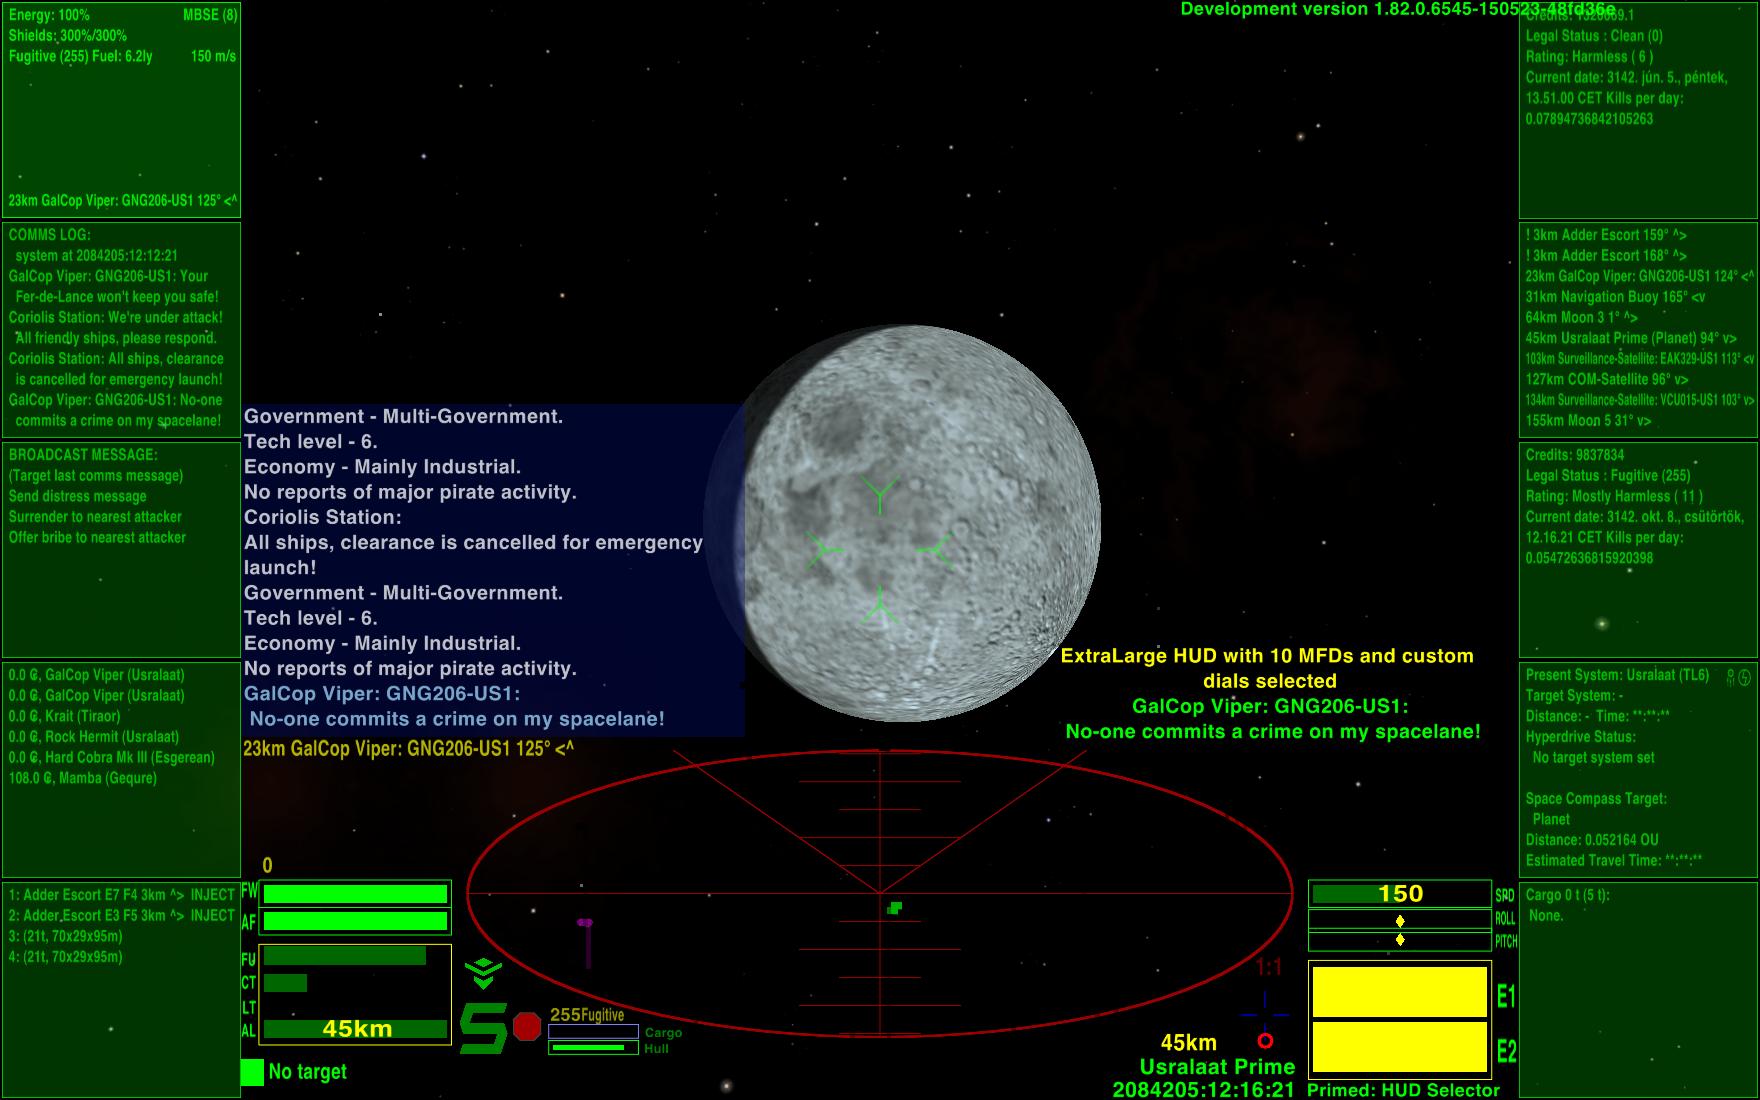
Task: Click the yellow E1 energy bank
Action: pos(1399,992)
